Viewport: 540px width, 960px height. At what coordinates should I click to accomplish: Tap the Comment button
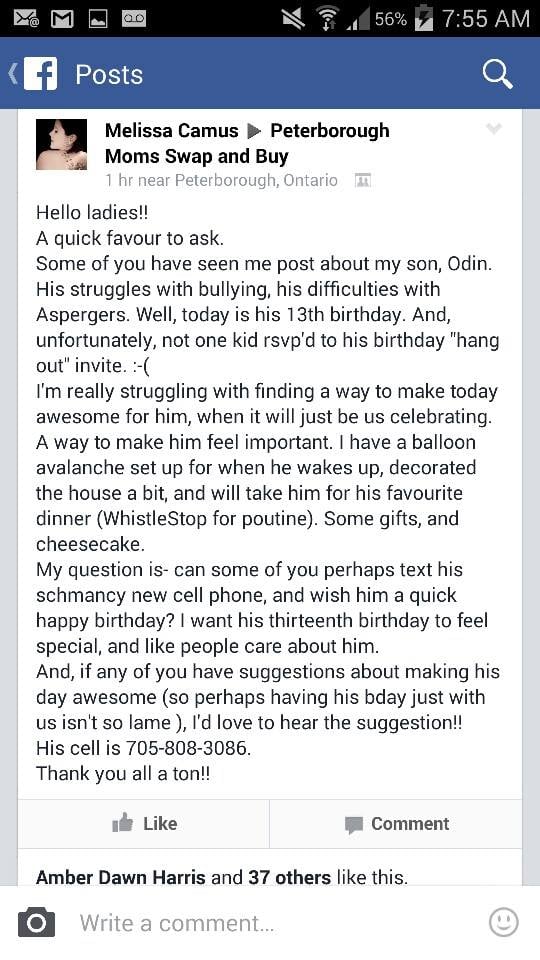tap(396, 823)
